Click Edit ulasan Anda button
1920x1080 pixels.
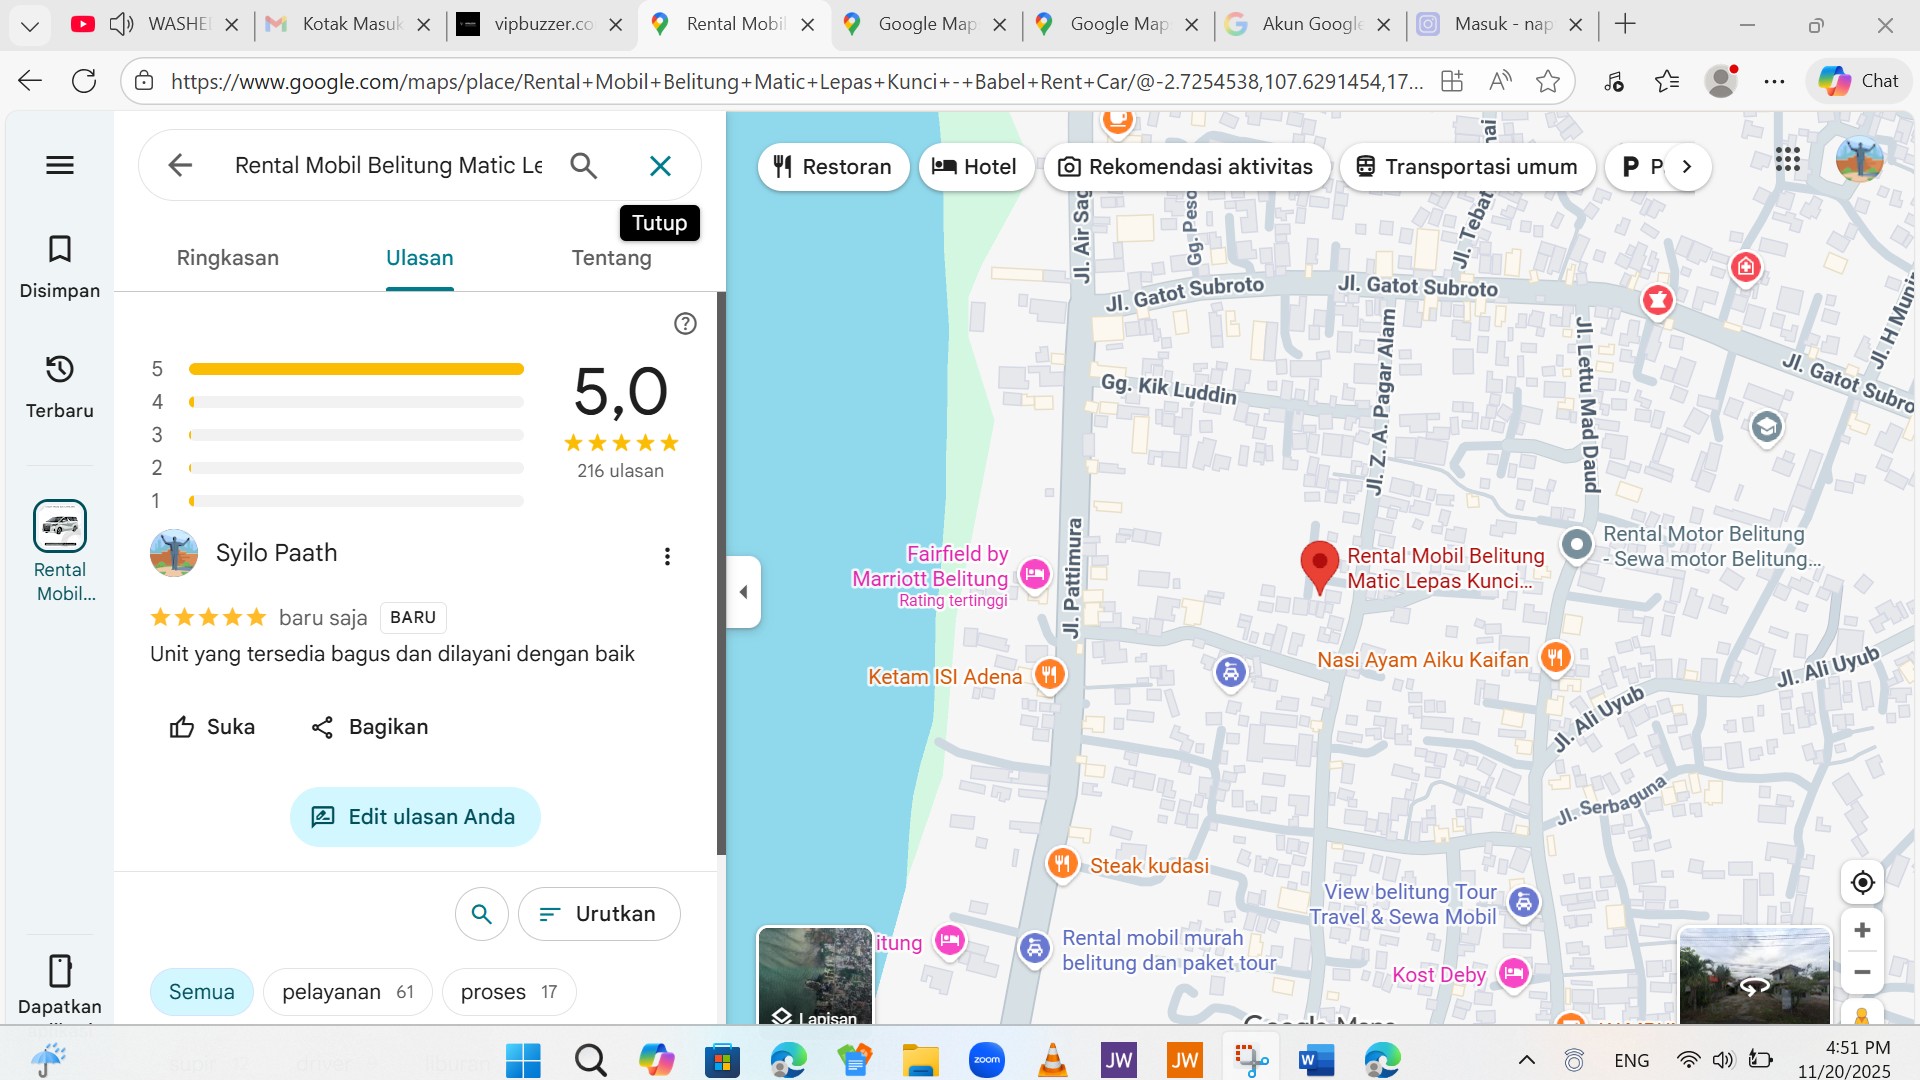click(415, 816)
